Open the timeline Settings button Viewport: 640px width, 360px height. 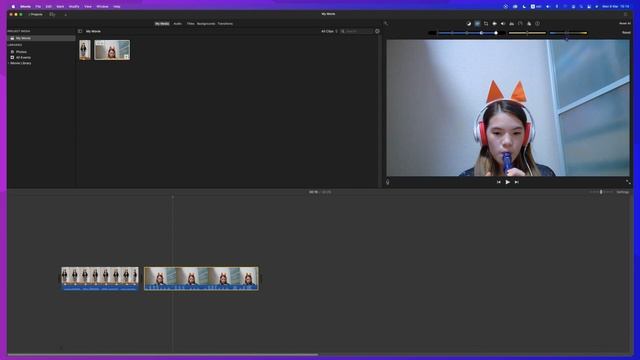coord(623,192)
